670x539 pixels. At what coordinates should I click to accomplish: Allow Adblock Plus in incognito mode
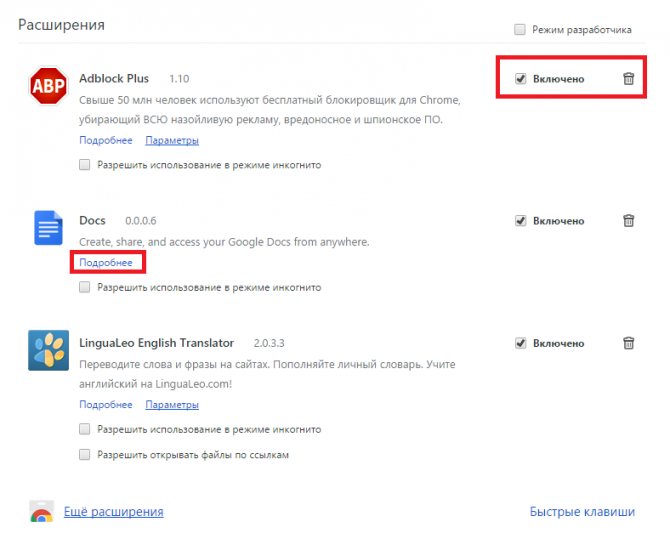(x=85, y=165)
